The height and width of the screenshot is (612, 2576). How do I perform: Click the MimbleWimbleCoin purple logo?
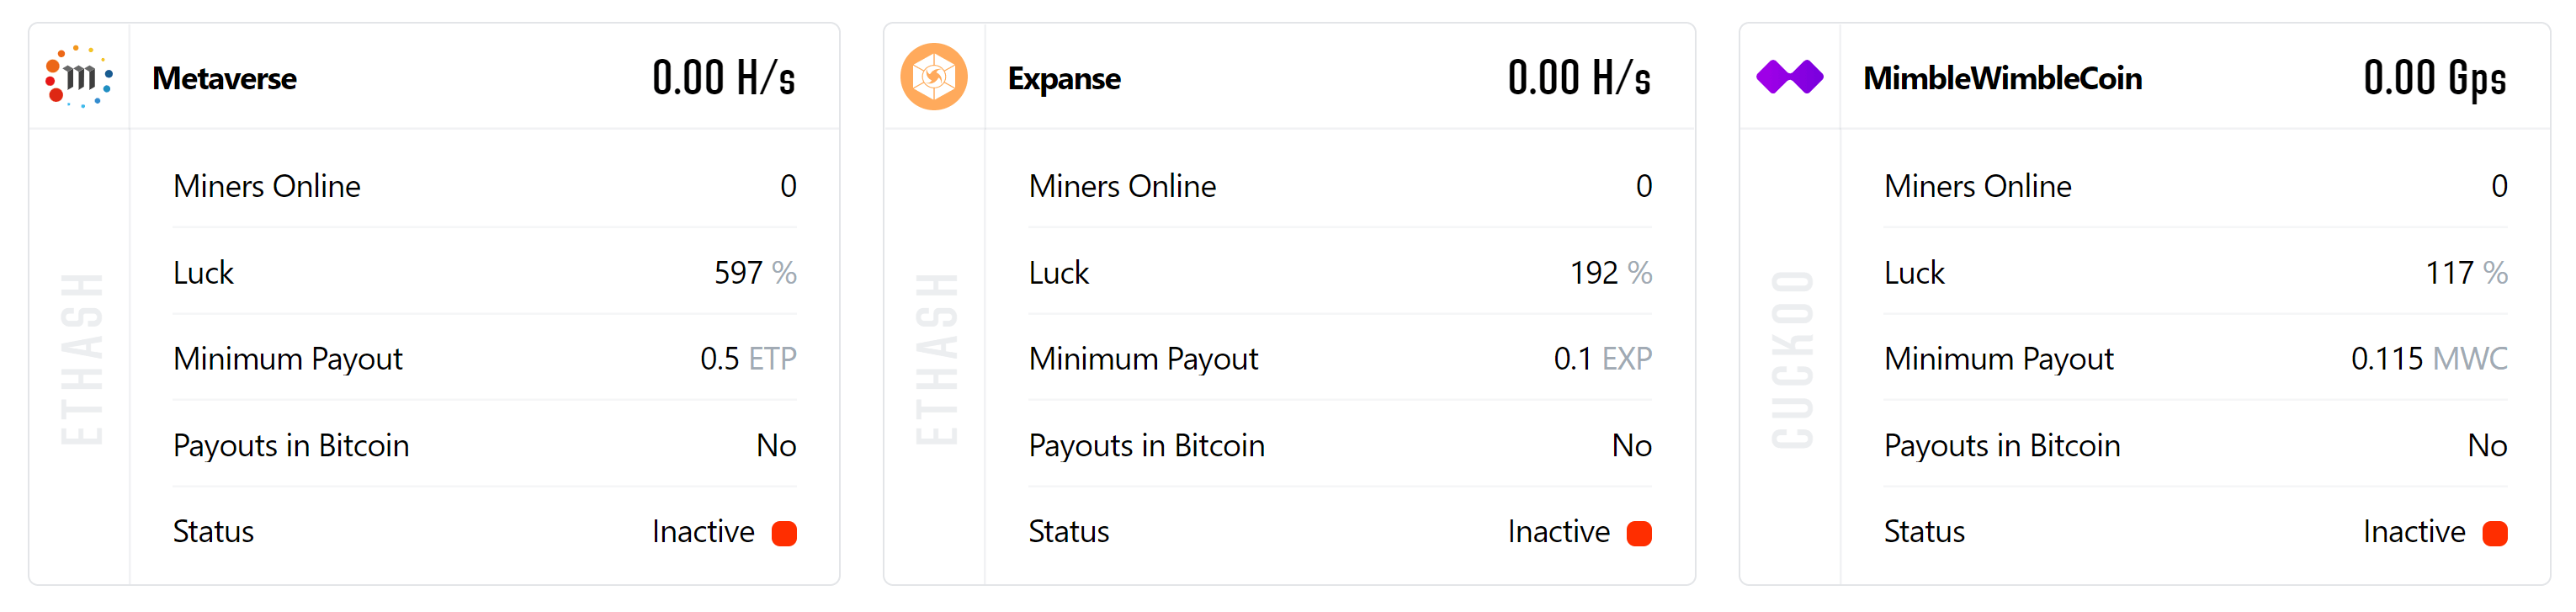click(x=1790, y=75)
